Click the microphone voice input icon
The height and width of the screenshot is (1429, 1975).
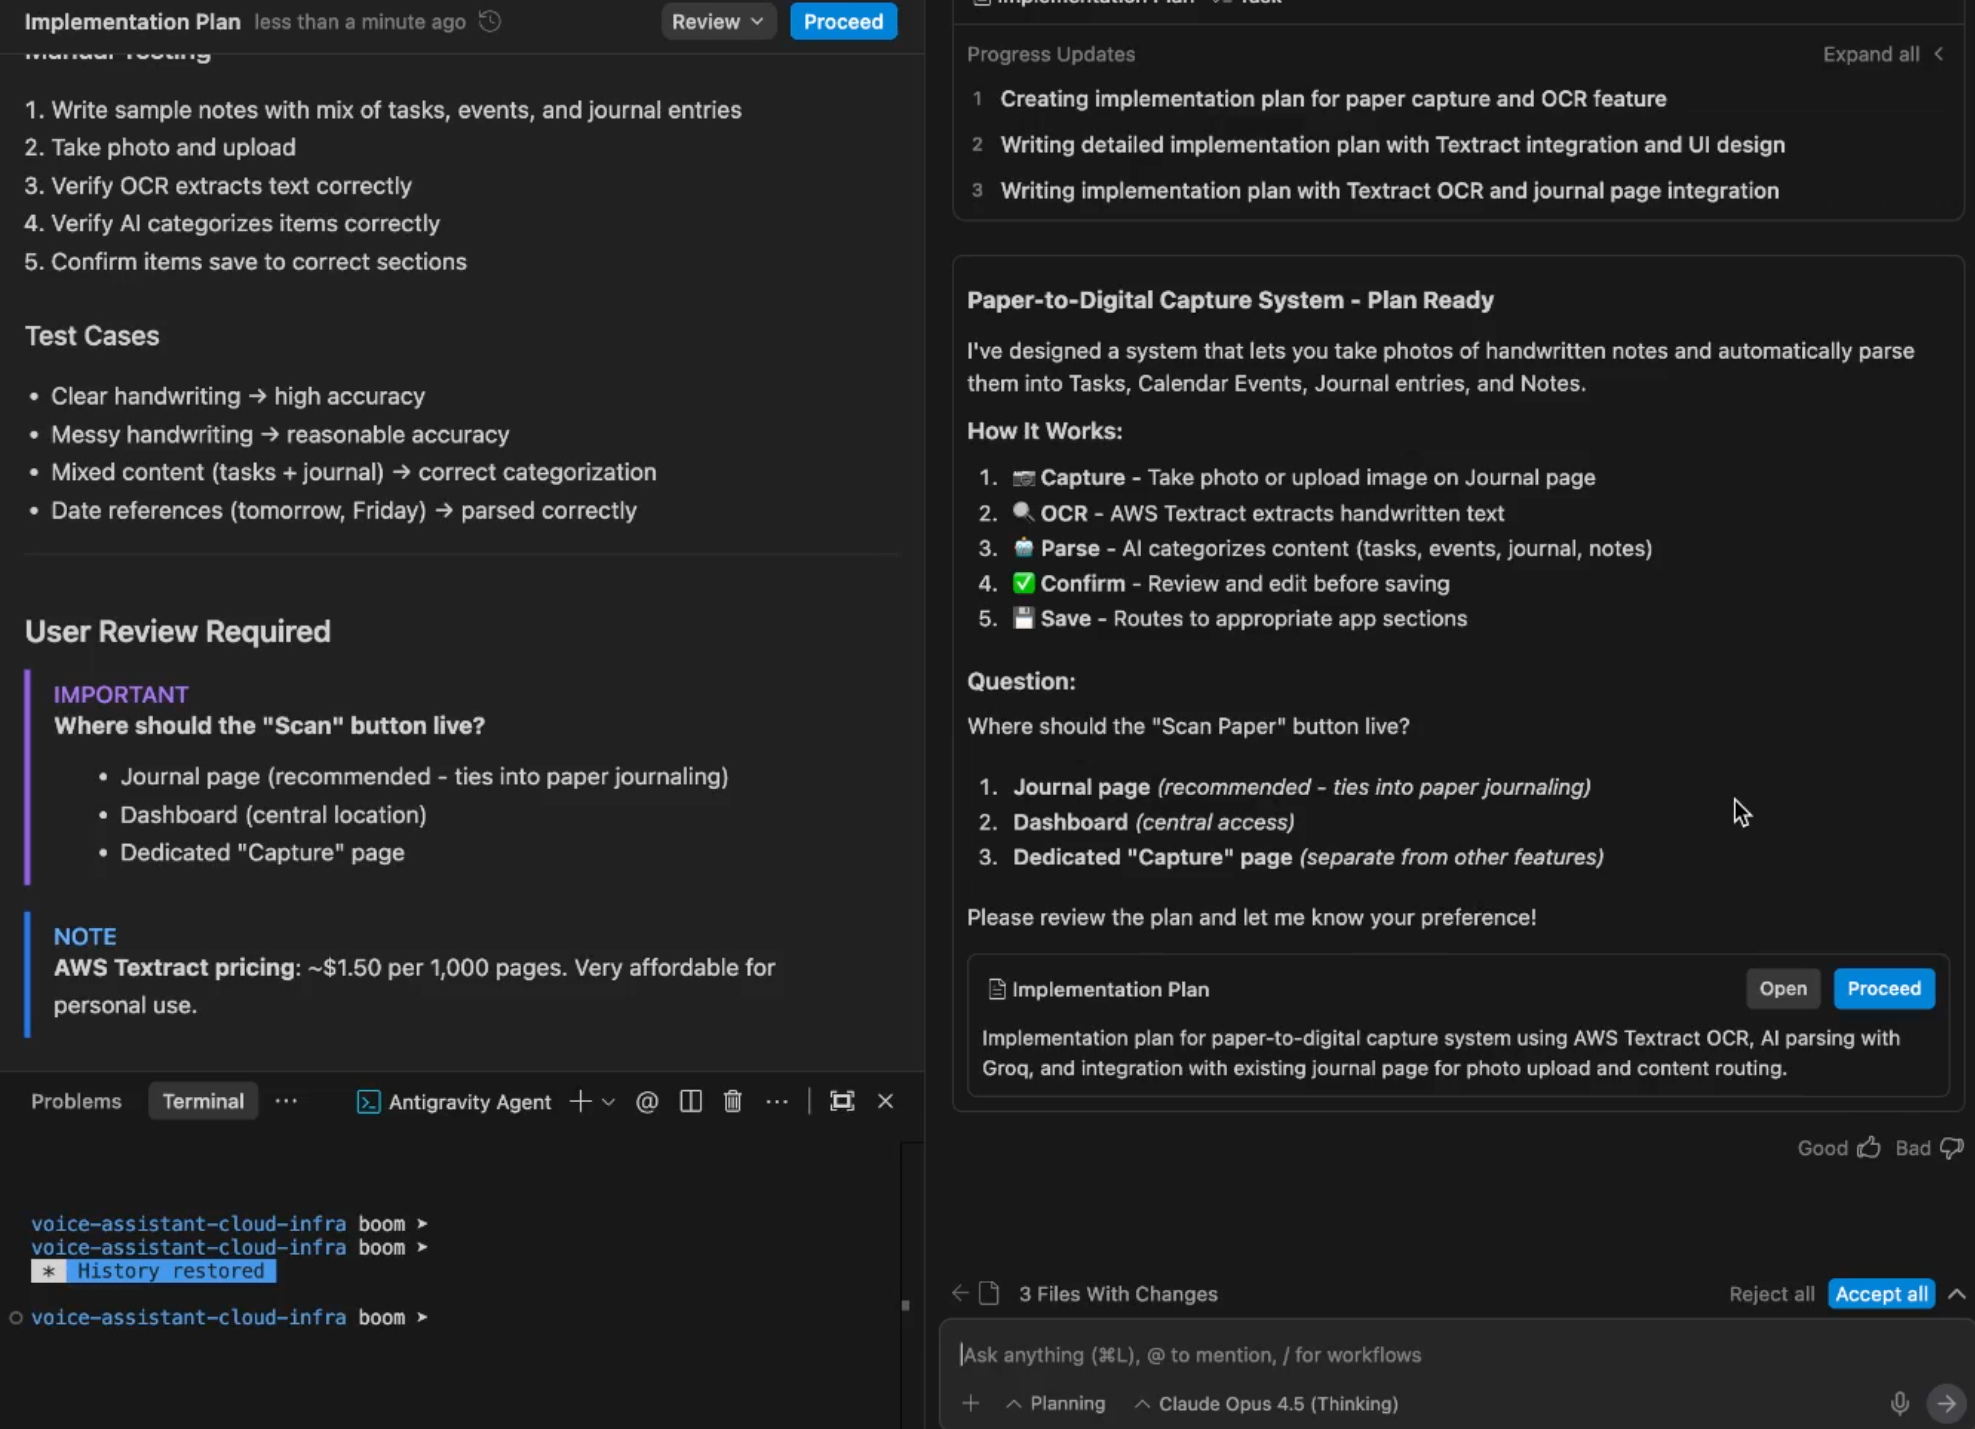1900,1403
